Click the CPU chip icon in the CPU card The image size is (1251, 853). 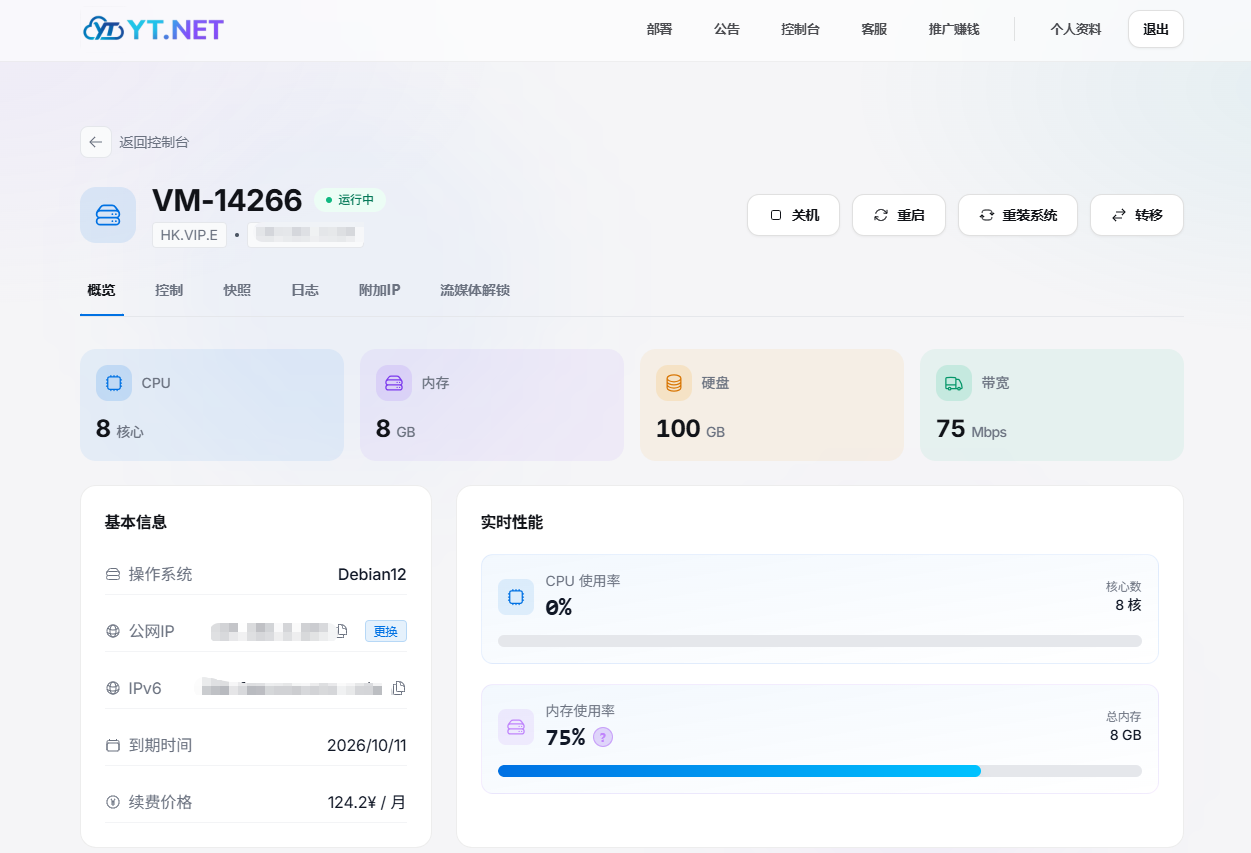click(x=114, y=383)
